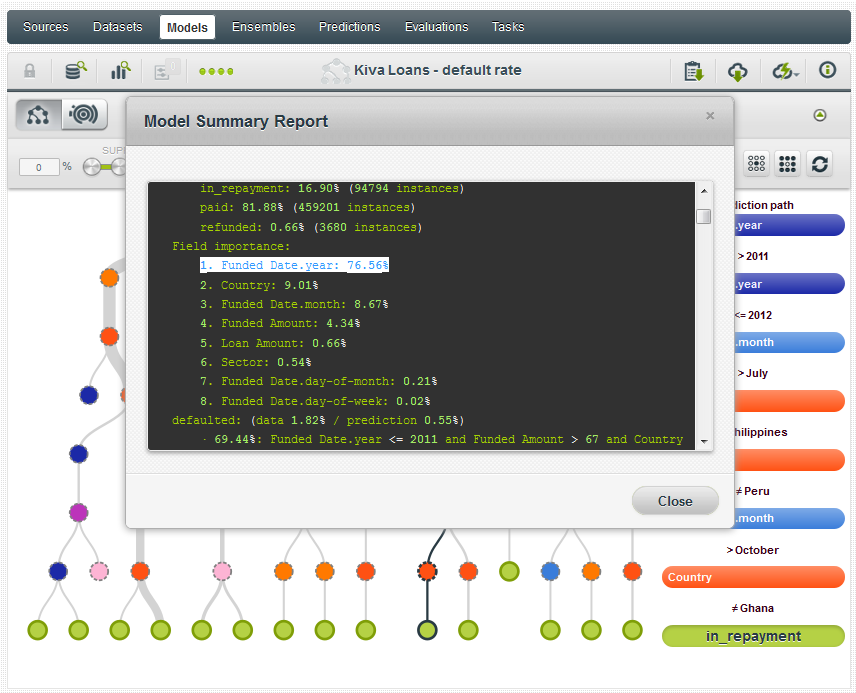Click the four green dots icon
The height and width of the screenshot is (693, 856).
[216, 71]
